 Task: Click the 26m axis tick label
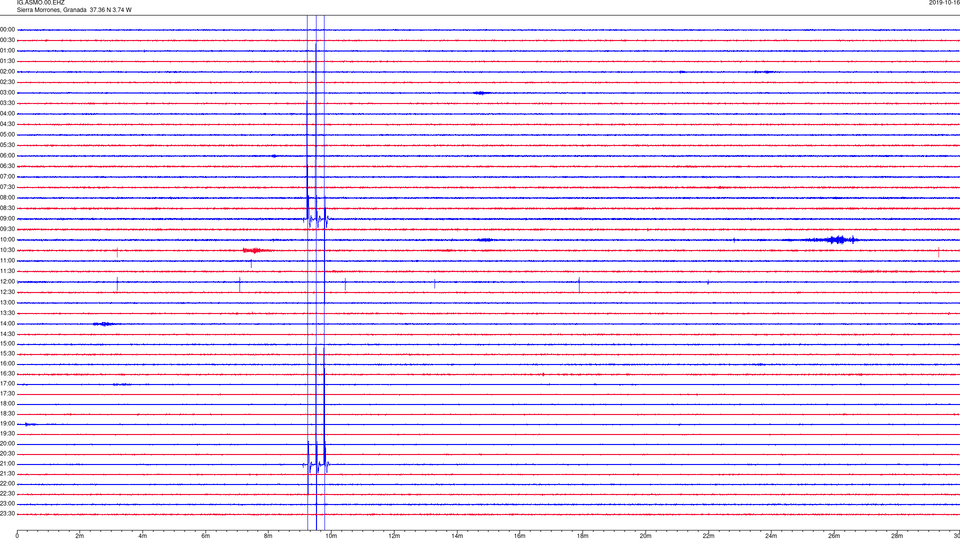pyautogui.click(x=834, y=536)
